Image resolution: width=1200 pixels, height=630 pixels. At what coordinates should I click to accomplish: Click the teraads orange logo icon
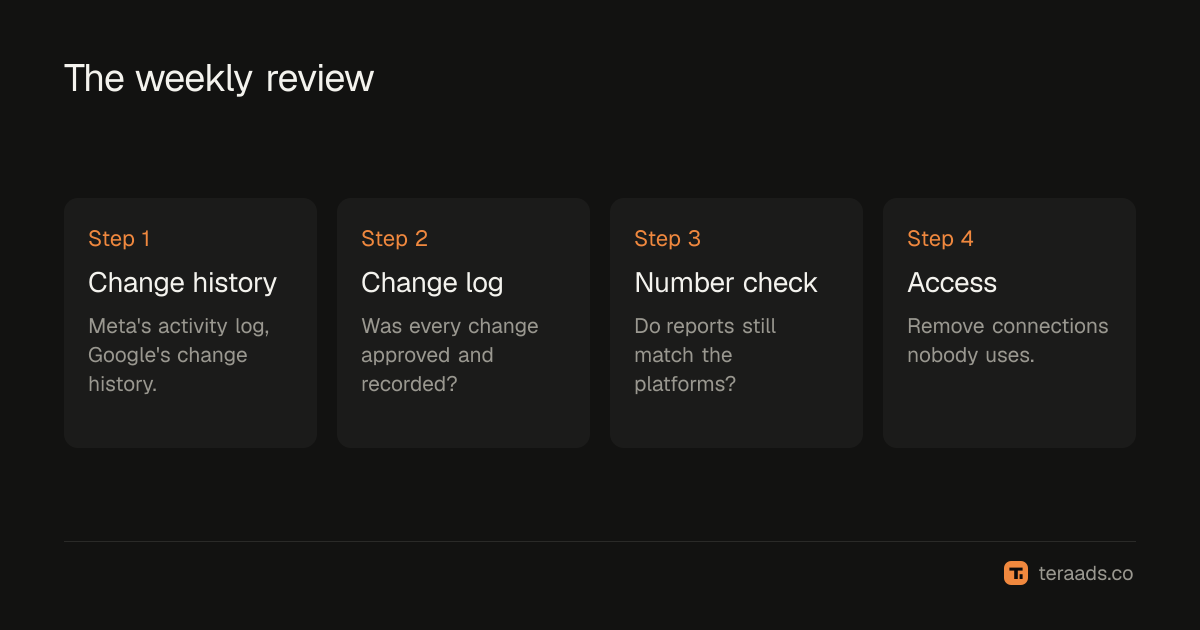1016,573
